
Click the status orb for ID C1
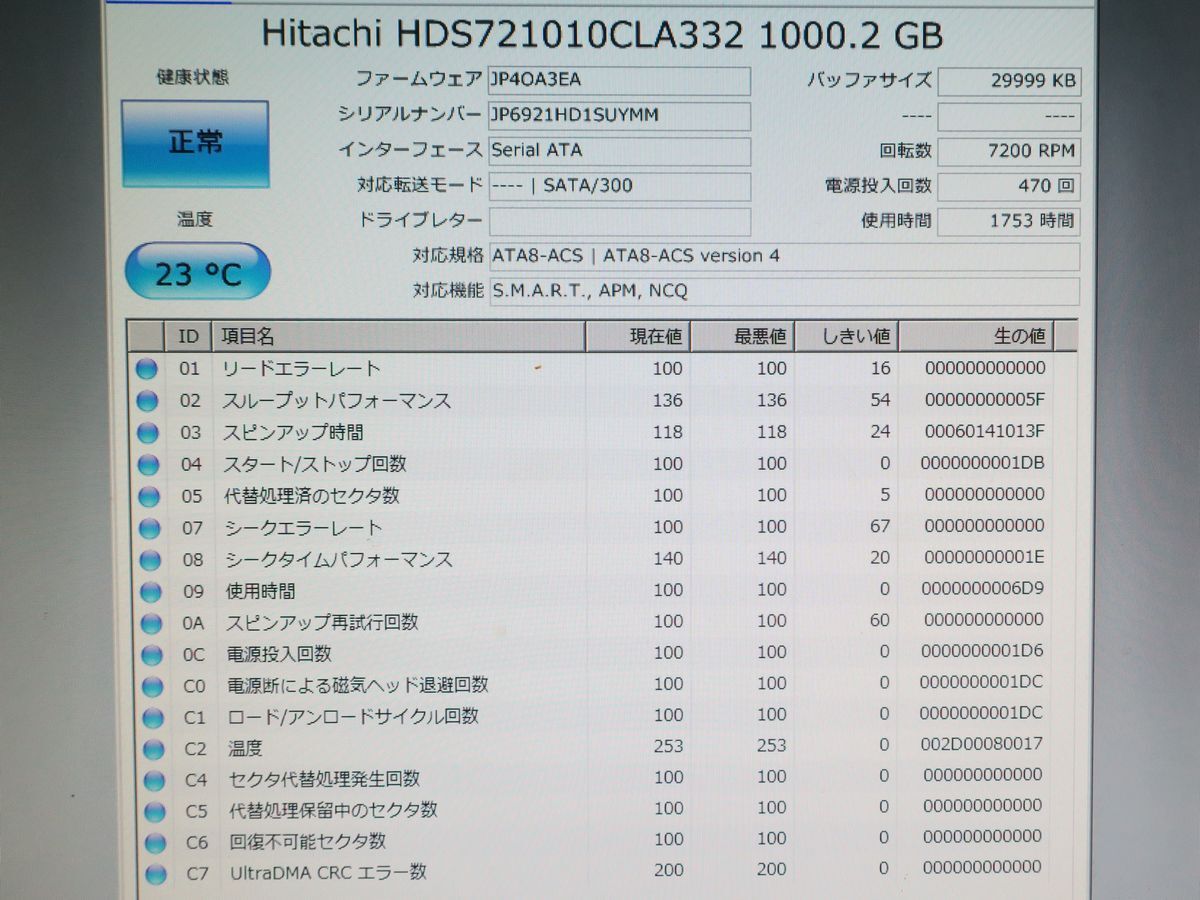152,718
